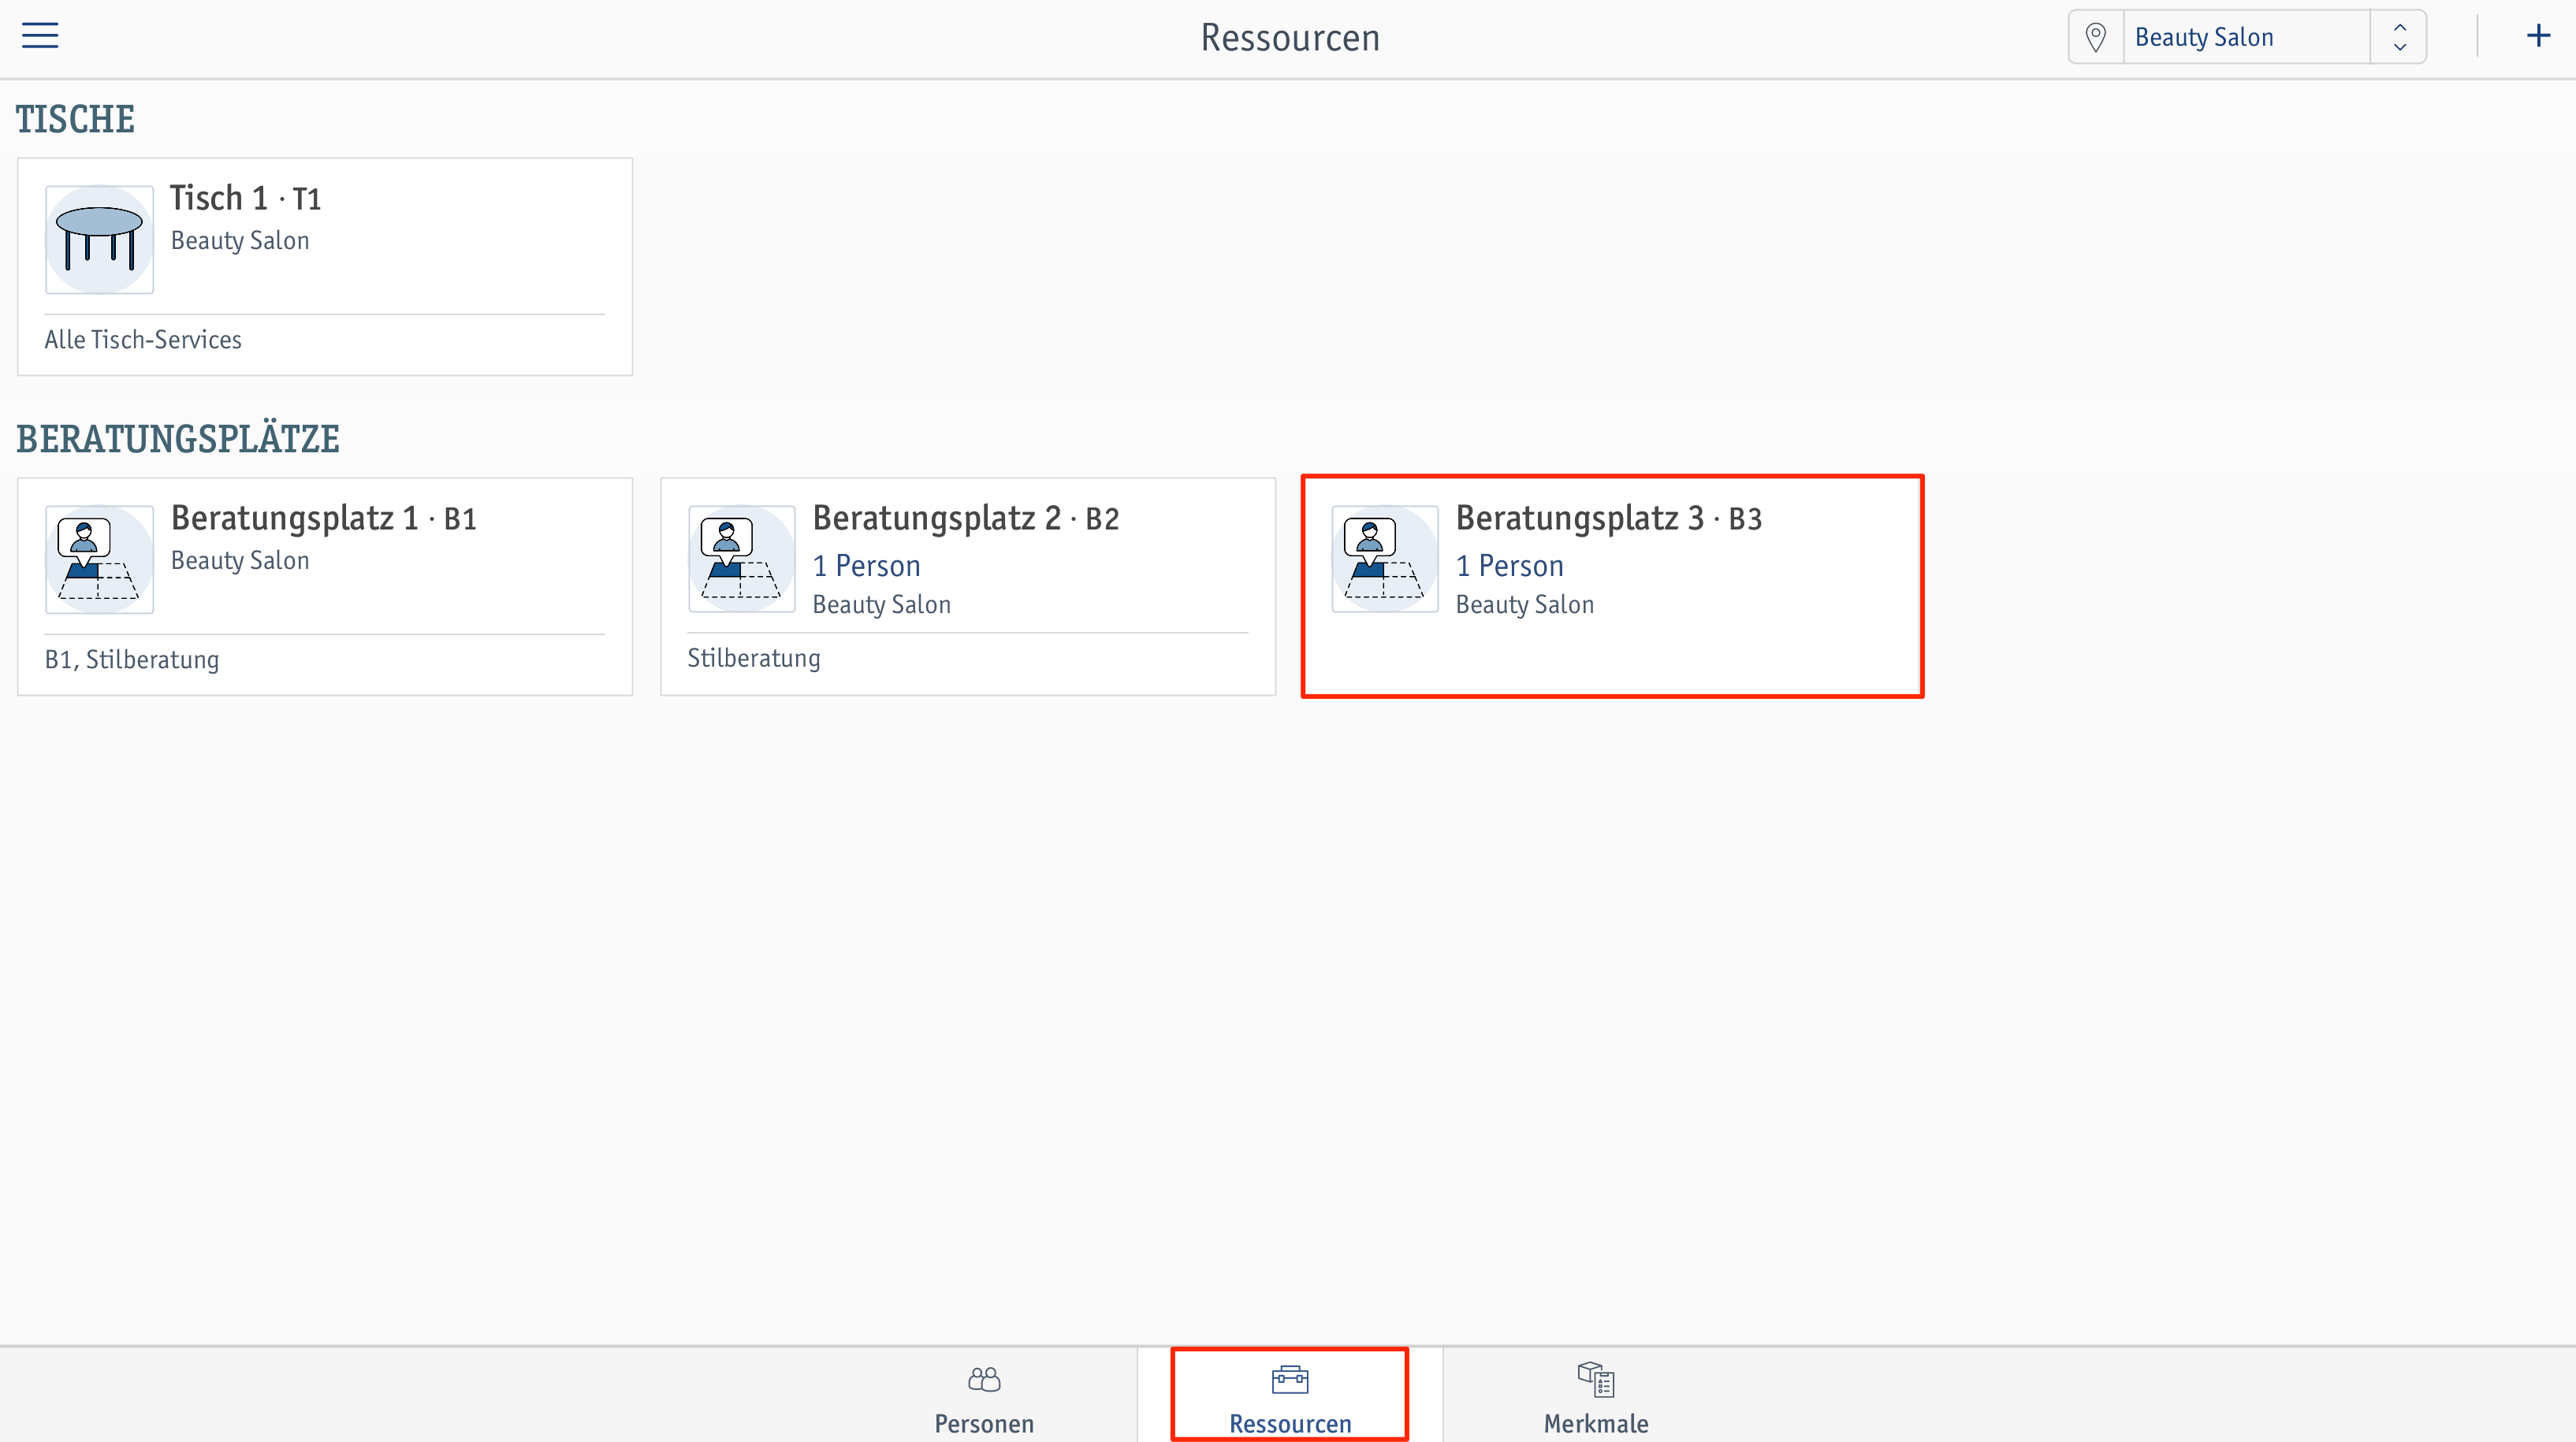
Task: Switch to the Merkmale tab
Action: coord(1596,1395)
